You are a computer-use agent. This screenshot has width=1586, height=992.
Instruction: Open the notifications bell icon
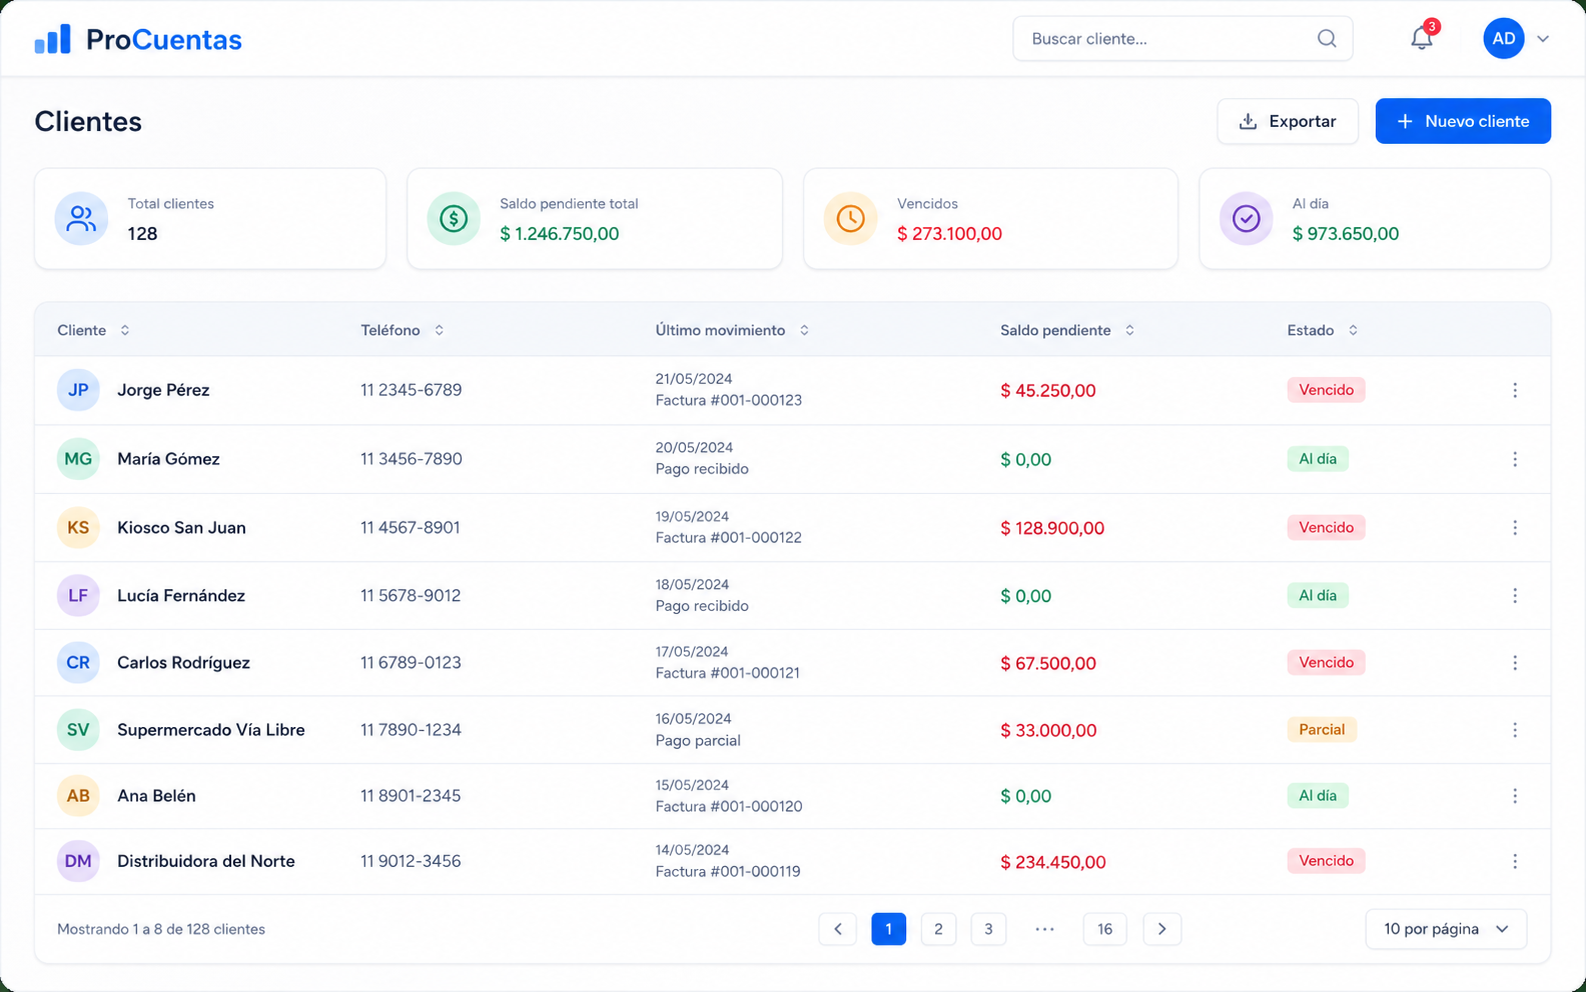point(1421,38)
